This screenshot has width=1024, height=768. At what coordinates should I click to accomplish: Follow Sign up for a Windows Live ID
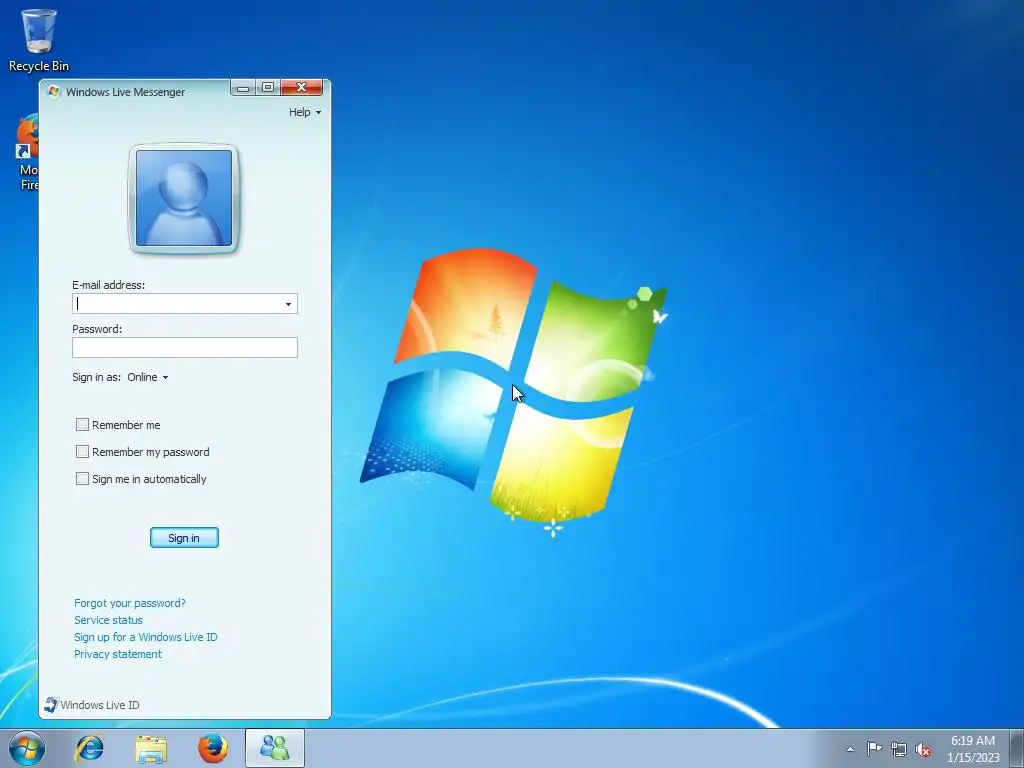[146, 637]
